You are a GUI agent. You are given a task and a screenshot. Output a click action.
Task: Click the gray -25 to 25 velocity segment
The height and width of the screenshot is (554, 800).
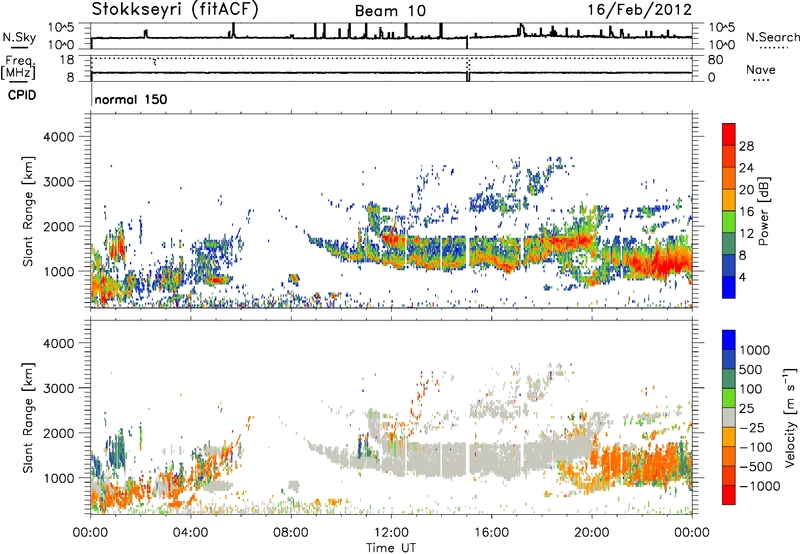pyautogui.click(x=729, y=417)
